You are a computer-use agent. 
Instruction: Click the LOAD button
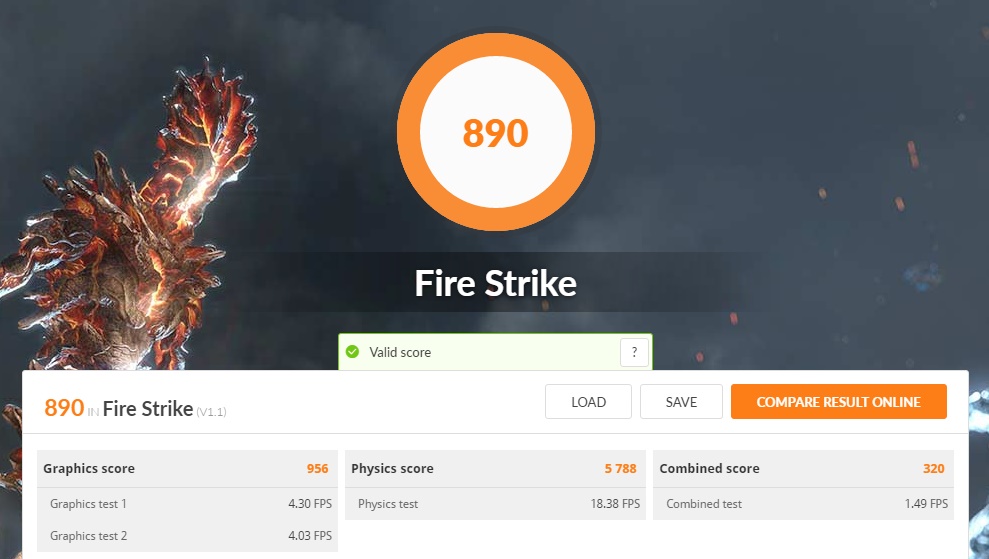coord(588,402)
